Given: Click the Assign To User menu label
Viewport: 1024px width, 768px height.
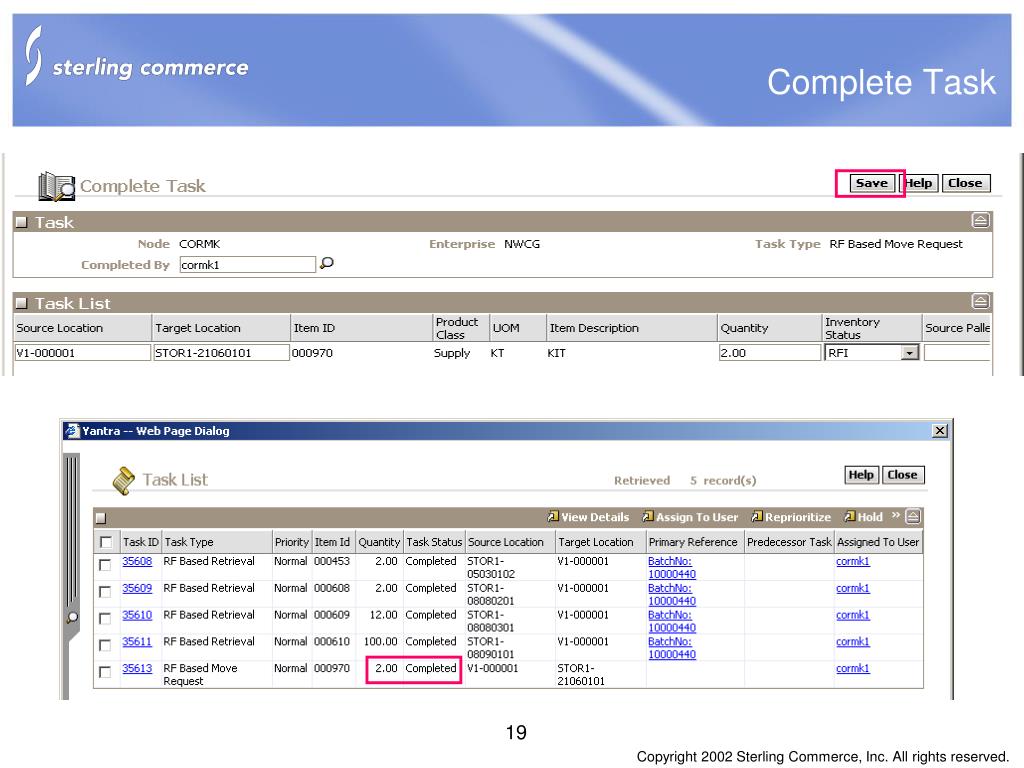Looking at the screenshot, I should 697,517.
